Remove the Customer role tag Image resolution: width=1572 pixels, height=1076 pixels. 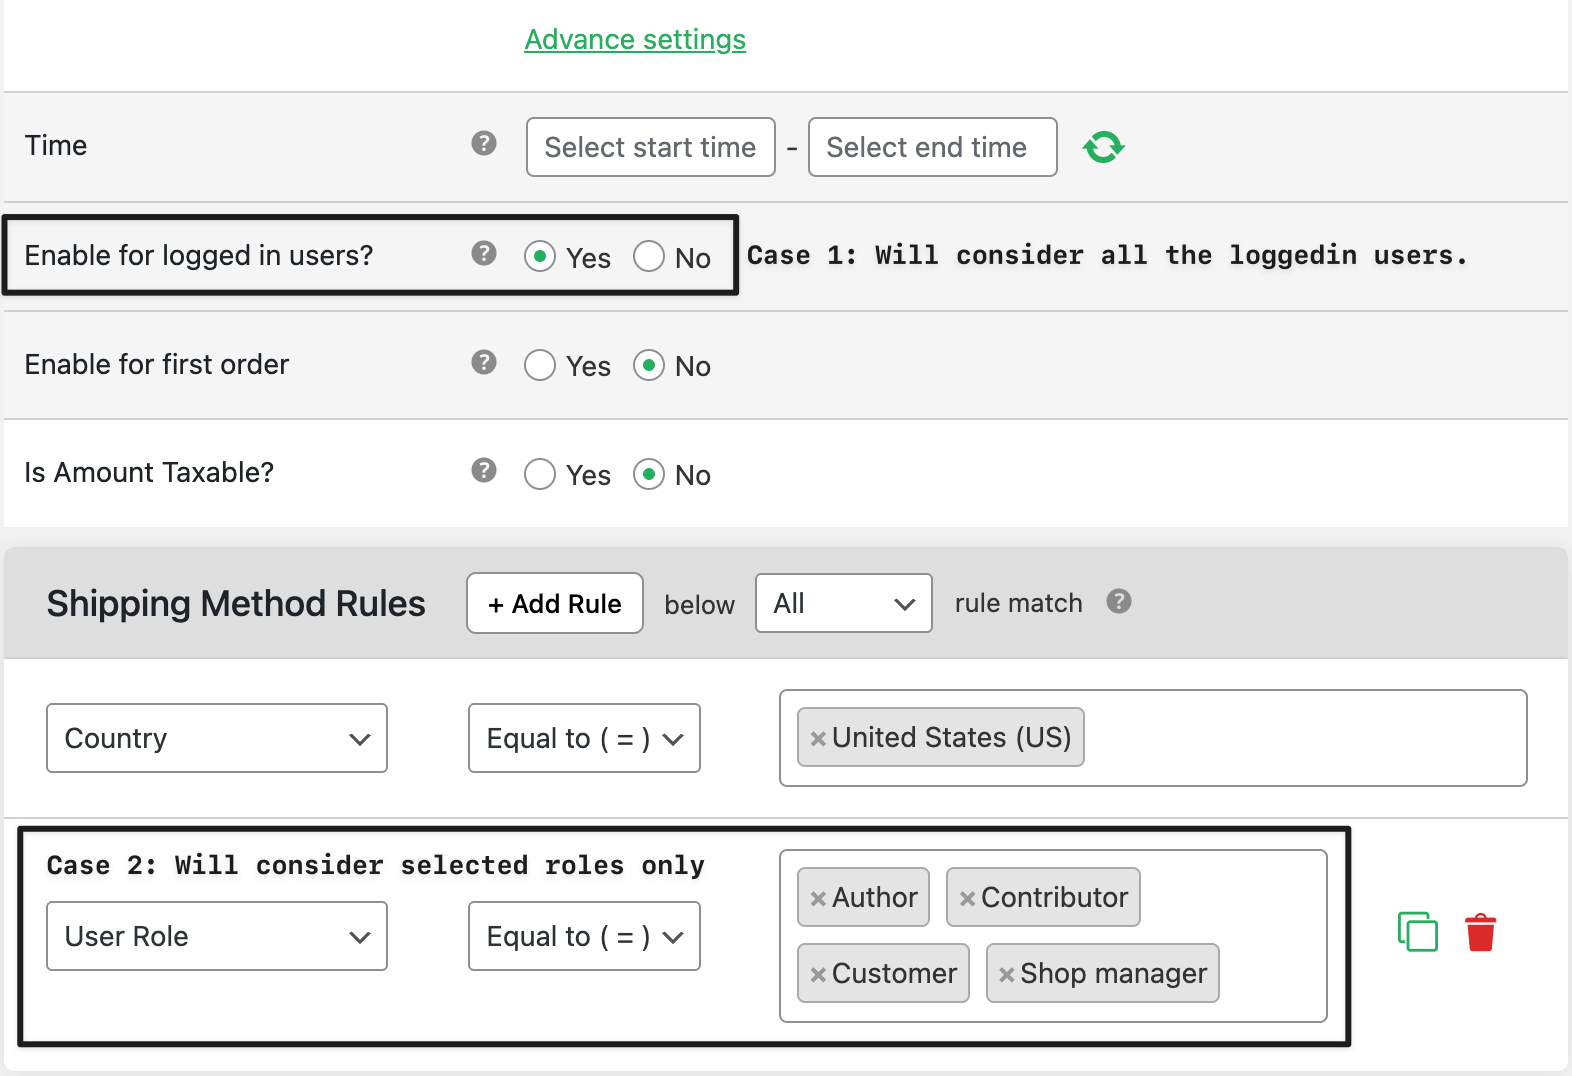coord(818,975)
